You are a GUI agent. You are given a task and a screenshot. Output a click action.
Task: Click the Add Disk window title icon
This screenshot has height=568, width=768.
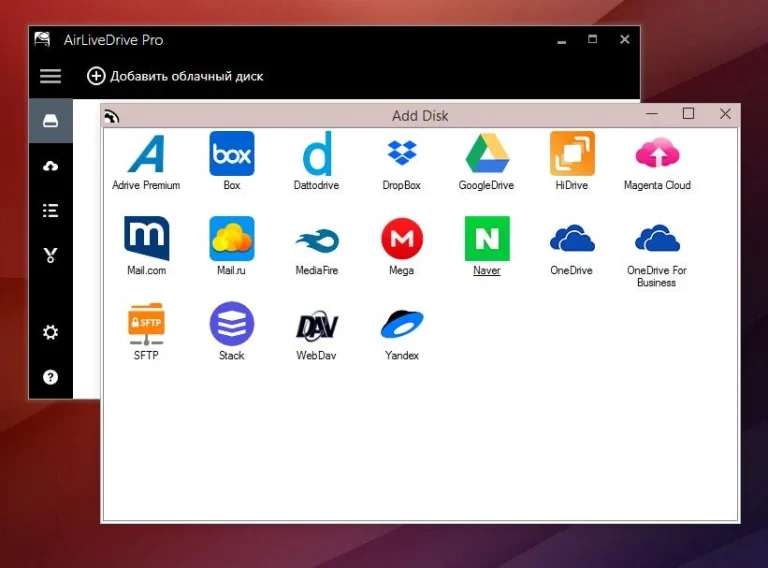click(112, 117)
